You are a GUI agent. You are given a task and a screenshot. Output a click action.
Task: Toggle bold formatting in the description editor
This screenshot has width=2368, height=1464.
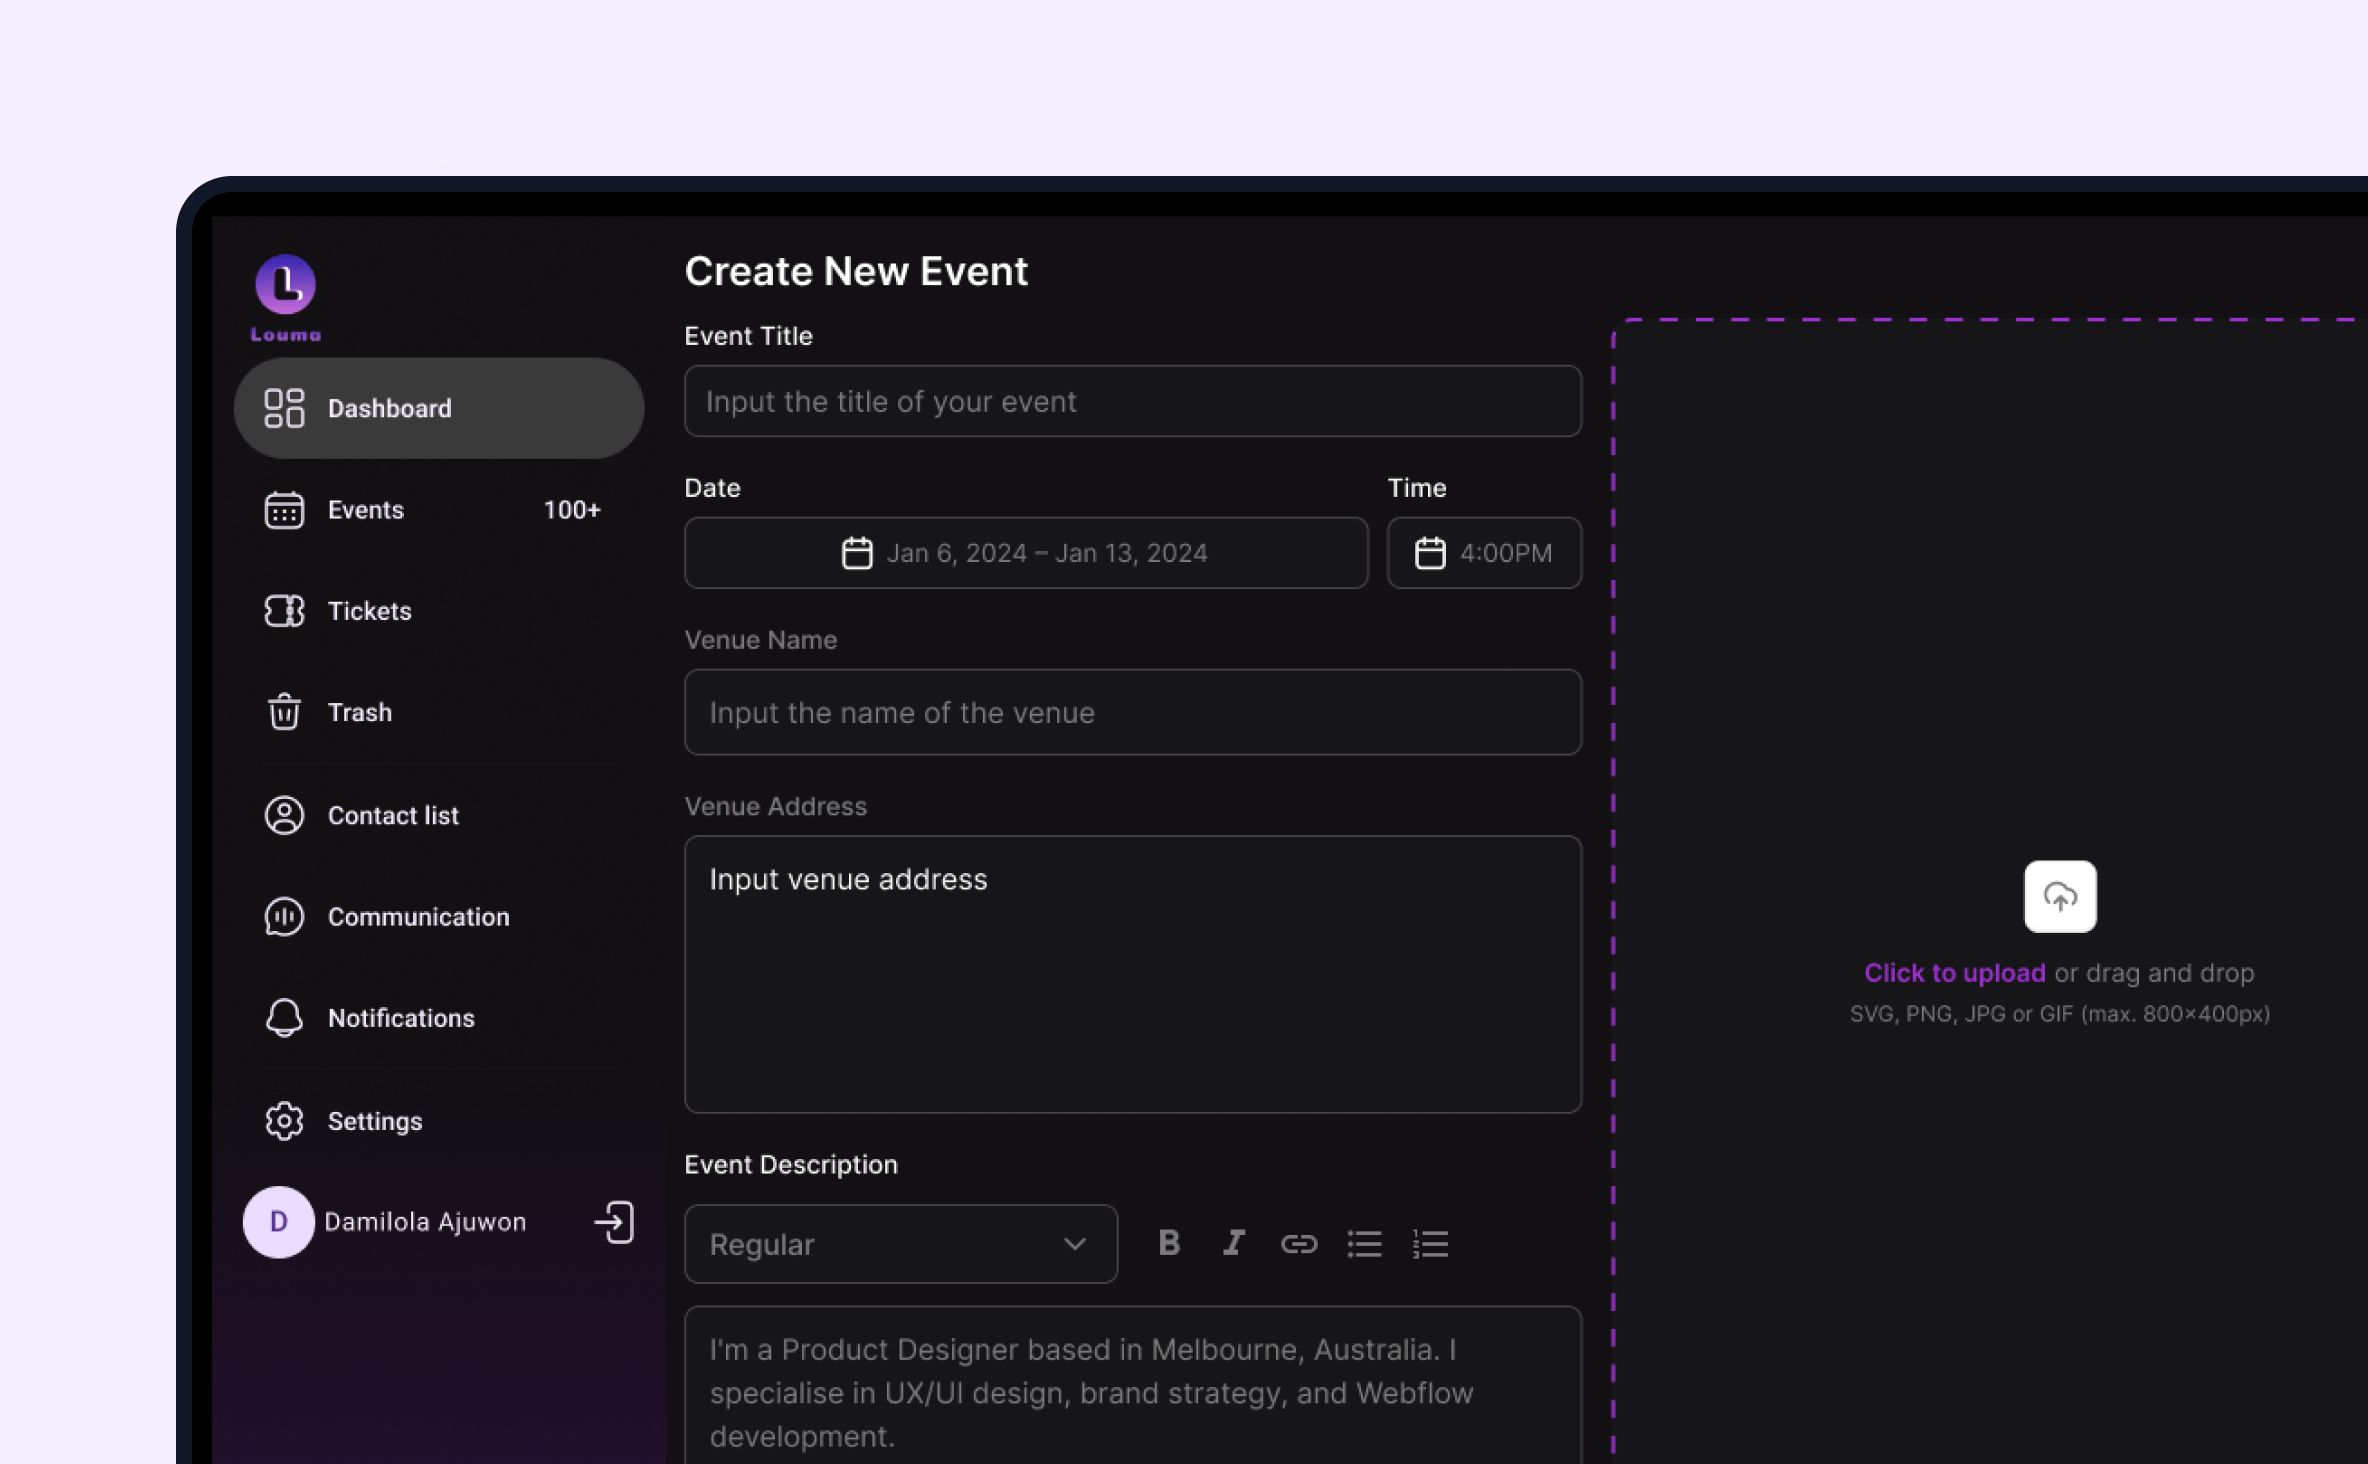(x=1168, y=1243)
